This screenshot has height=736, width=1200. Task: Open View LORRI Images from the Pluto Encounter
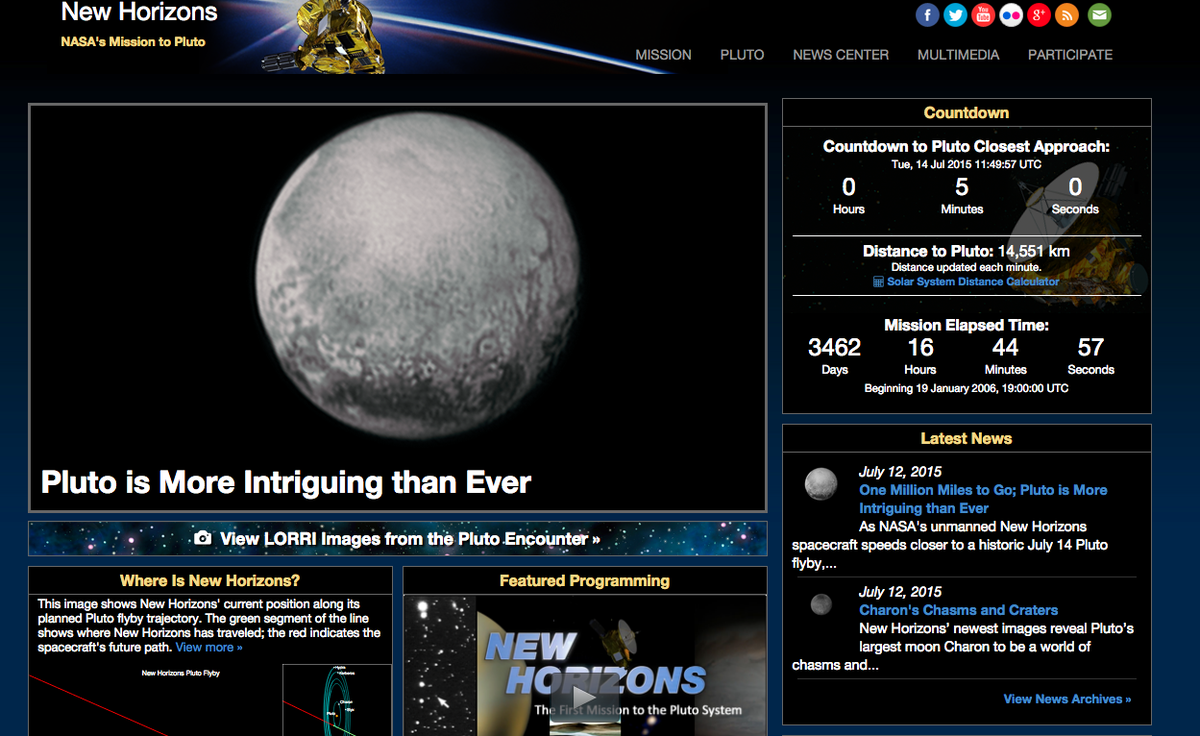click(410, 538)
